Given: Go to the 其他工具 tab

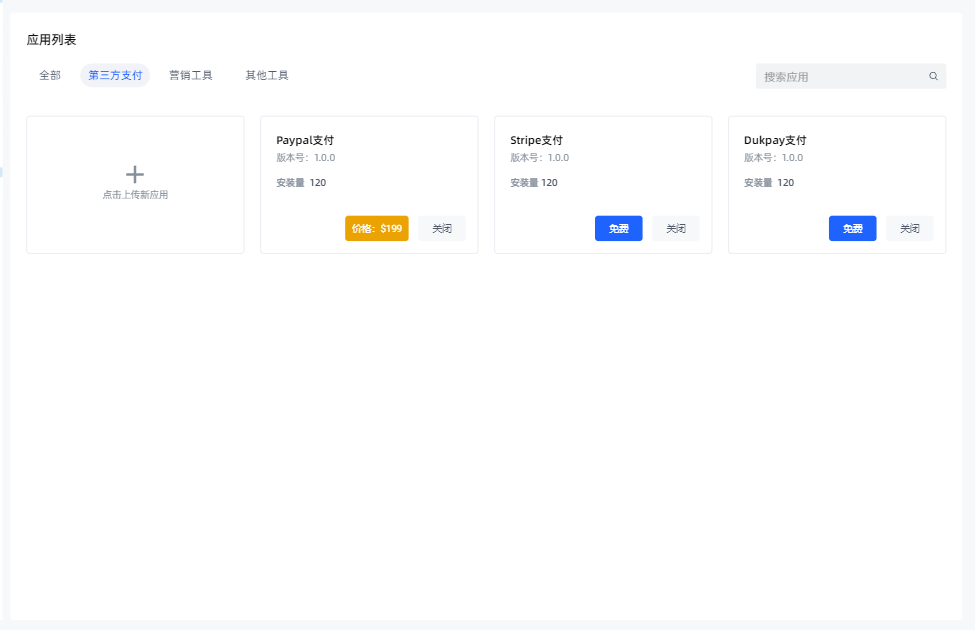Looking at the screenshot, I should point(267,75).
